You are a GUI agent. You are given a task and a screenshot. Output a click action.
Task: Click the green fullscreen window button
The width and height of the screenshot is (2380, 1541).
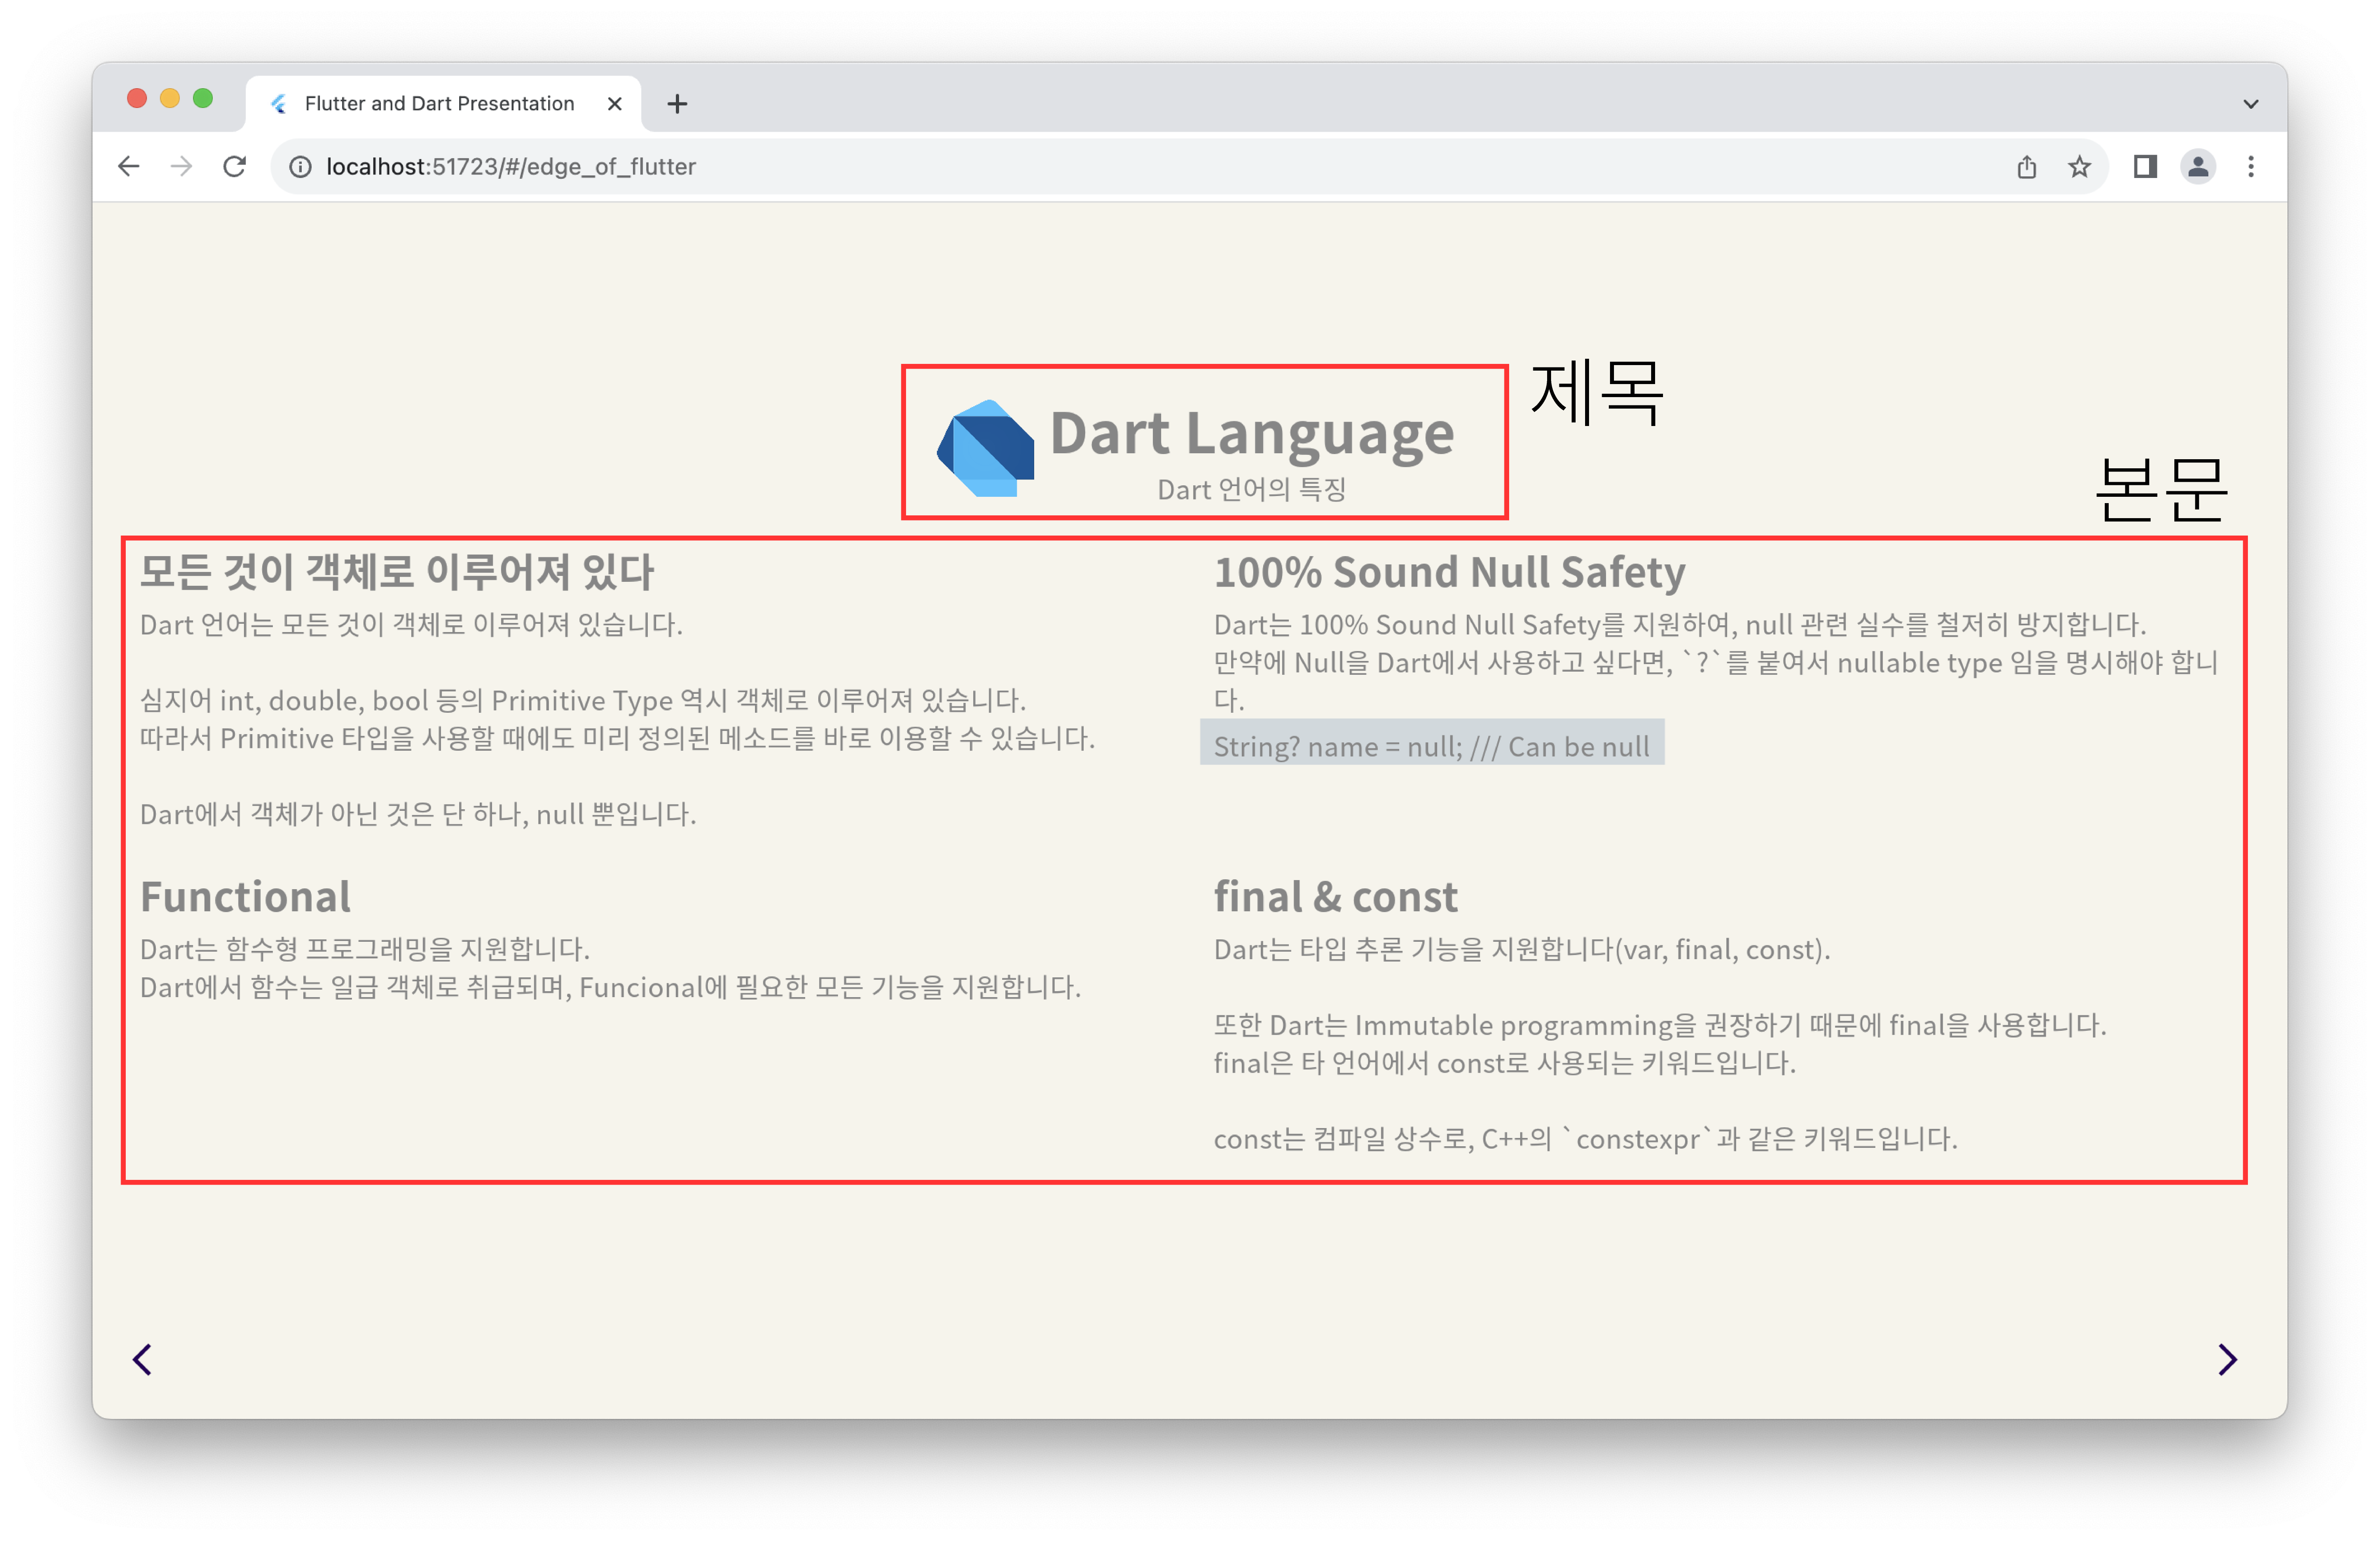point(203,98)
